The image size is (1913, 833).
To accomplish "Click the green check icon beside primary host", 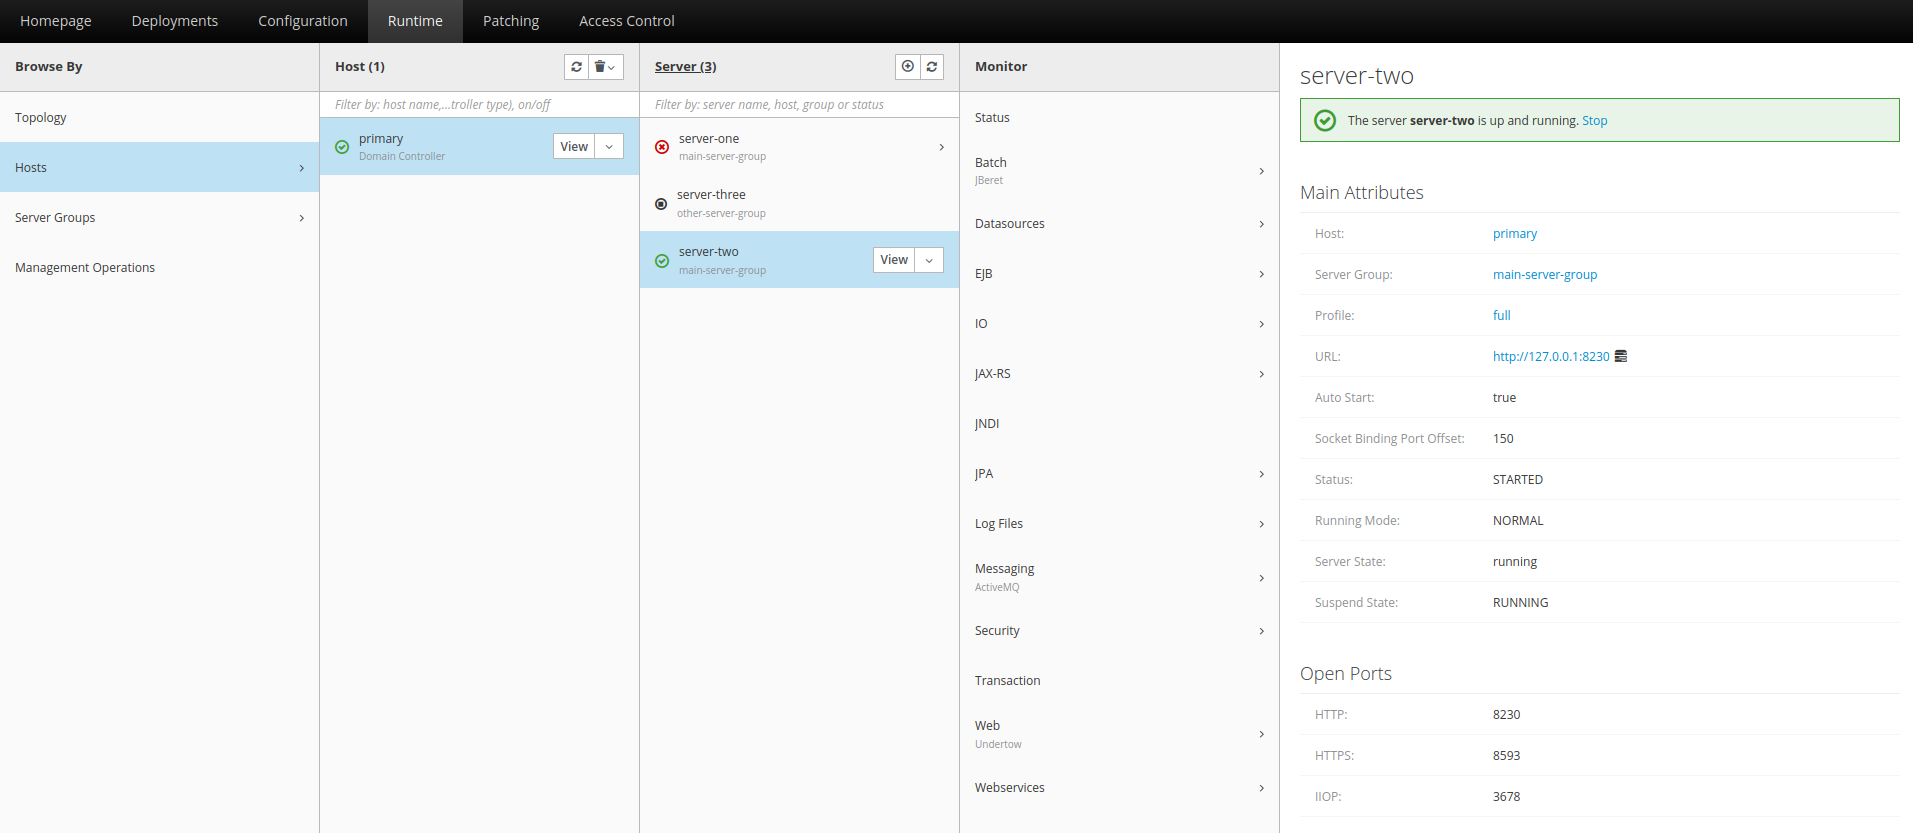I will click(x=342, y=147).
